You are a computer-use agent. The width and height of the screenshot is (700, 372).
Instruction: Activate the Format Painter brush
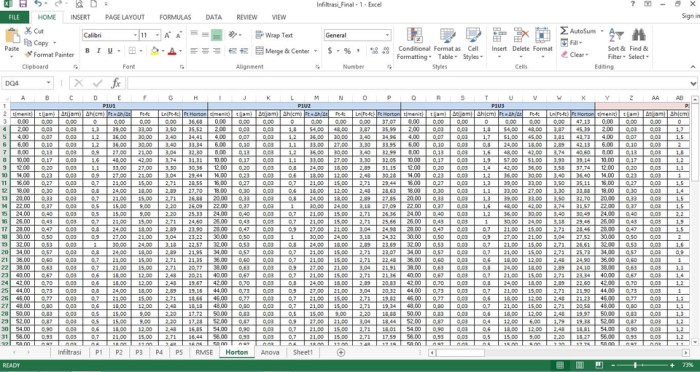click(29, 54)
